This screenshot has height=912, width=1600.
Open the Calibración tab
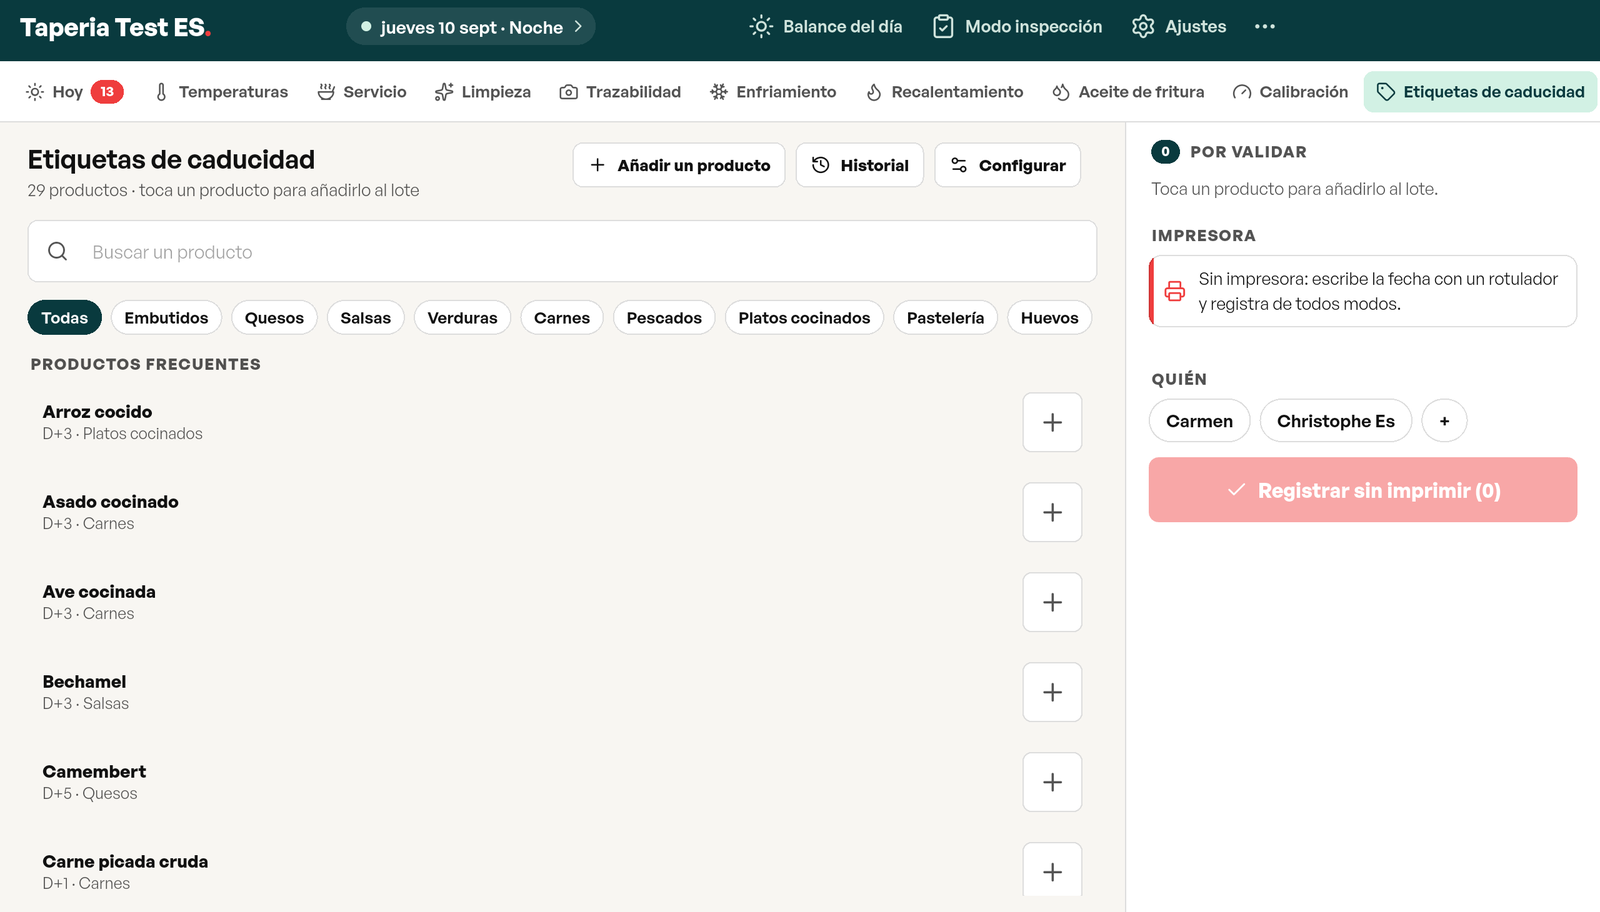coord(1291,92)
